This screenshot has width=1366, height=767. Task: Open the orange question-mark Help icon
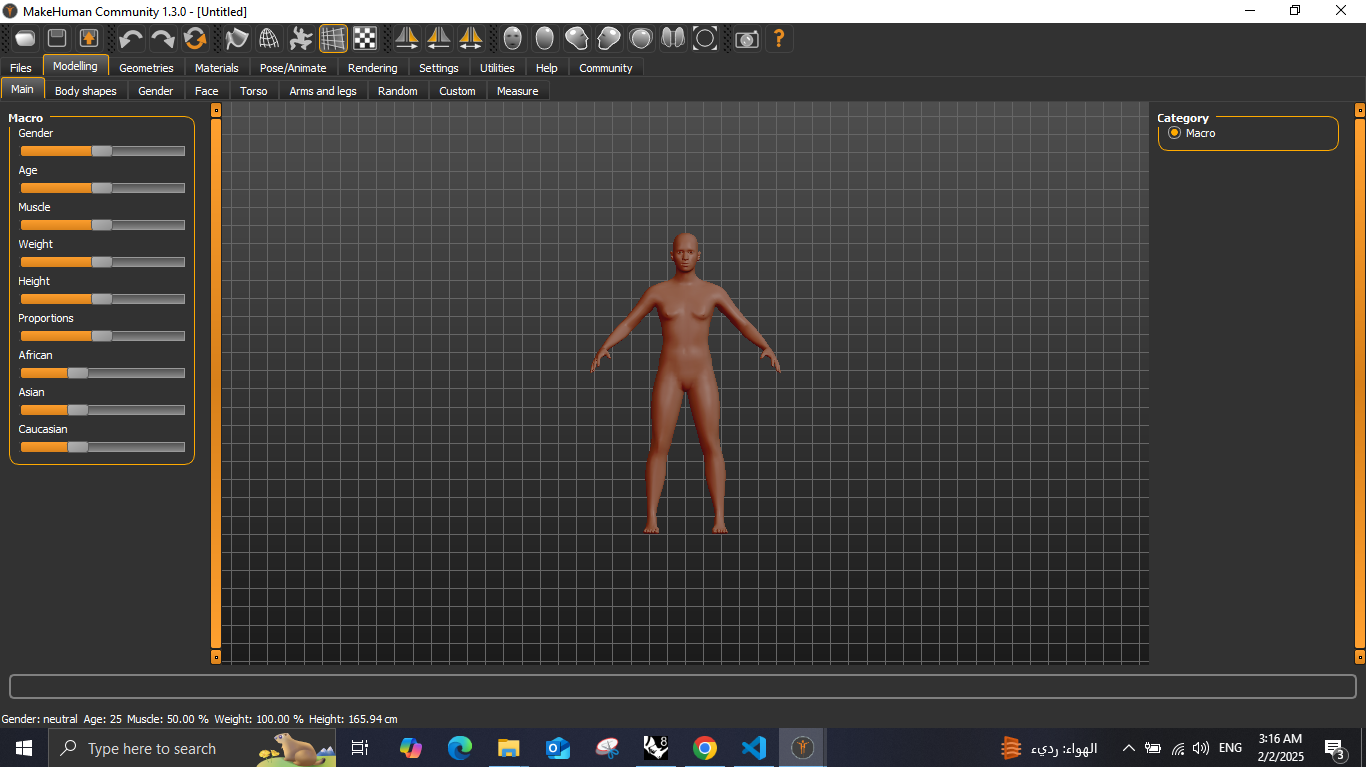click(779, 39)
